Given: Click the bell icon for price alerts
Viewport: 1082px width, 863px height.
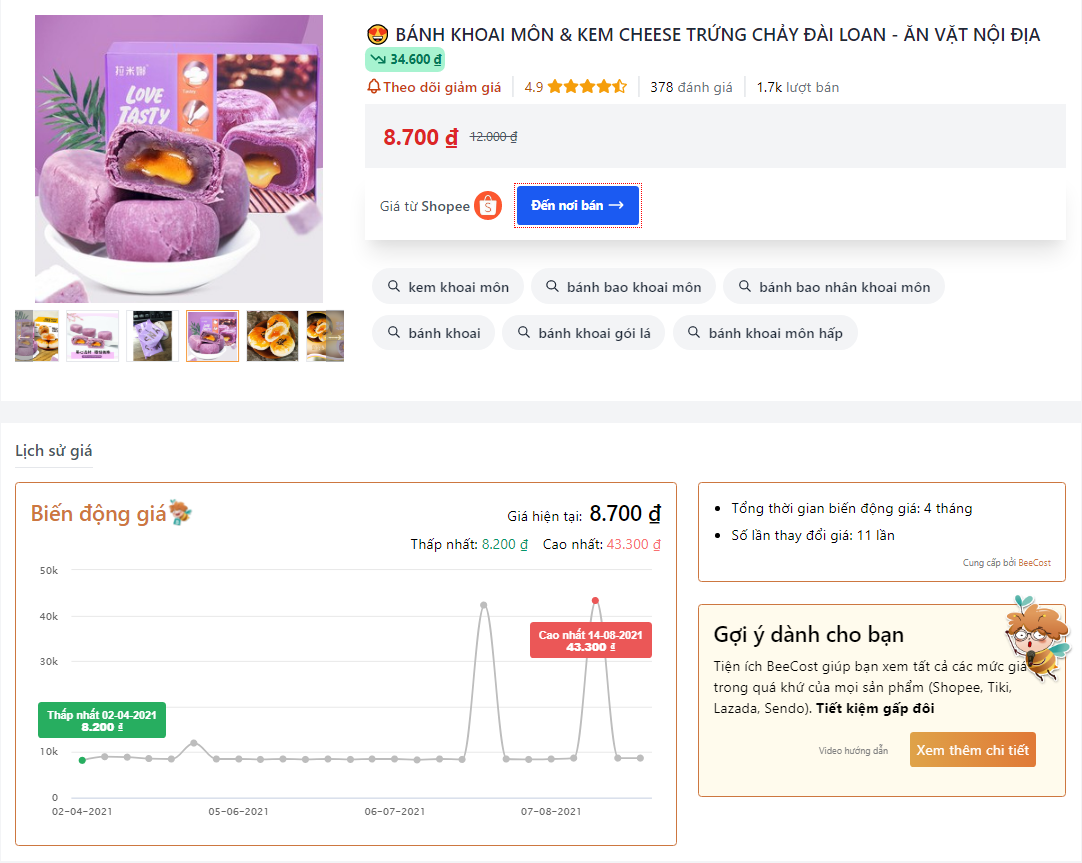Looking at the screenshot, I should tap(373, 87).
